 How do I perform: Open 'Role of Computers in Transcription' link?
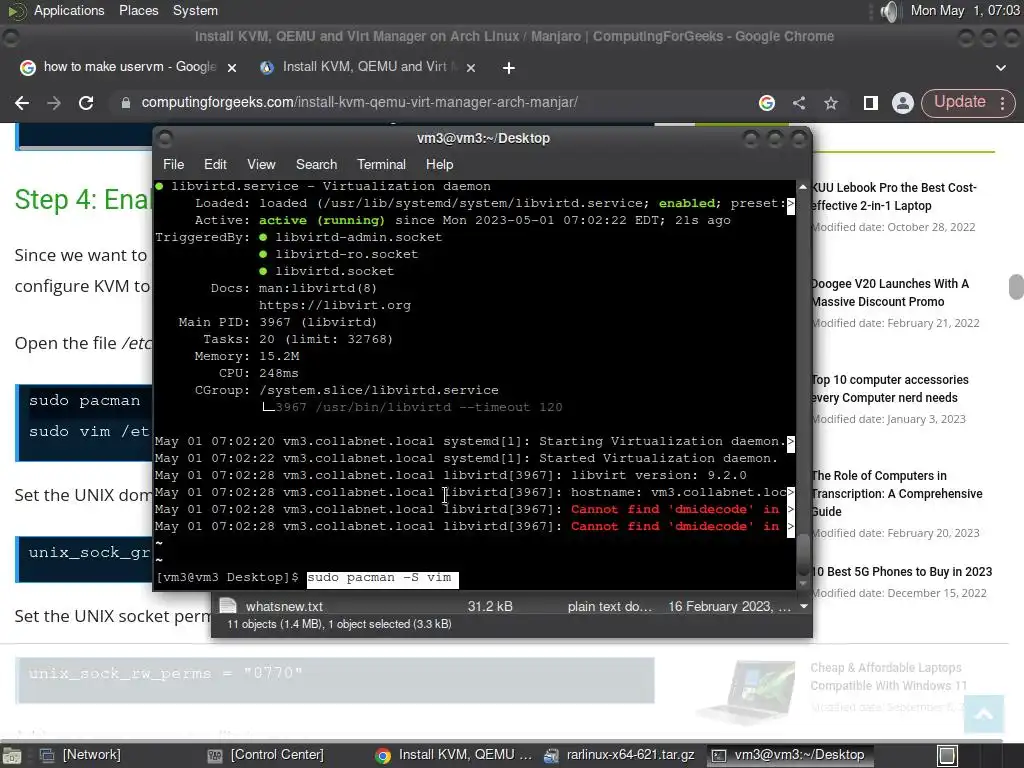coord(896,494)
